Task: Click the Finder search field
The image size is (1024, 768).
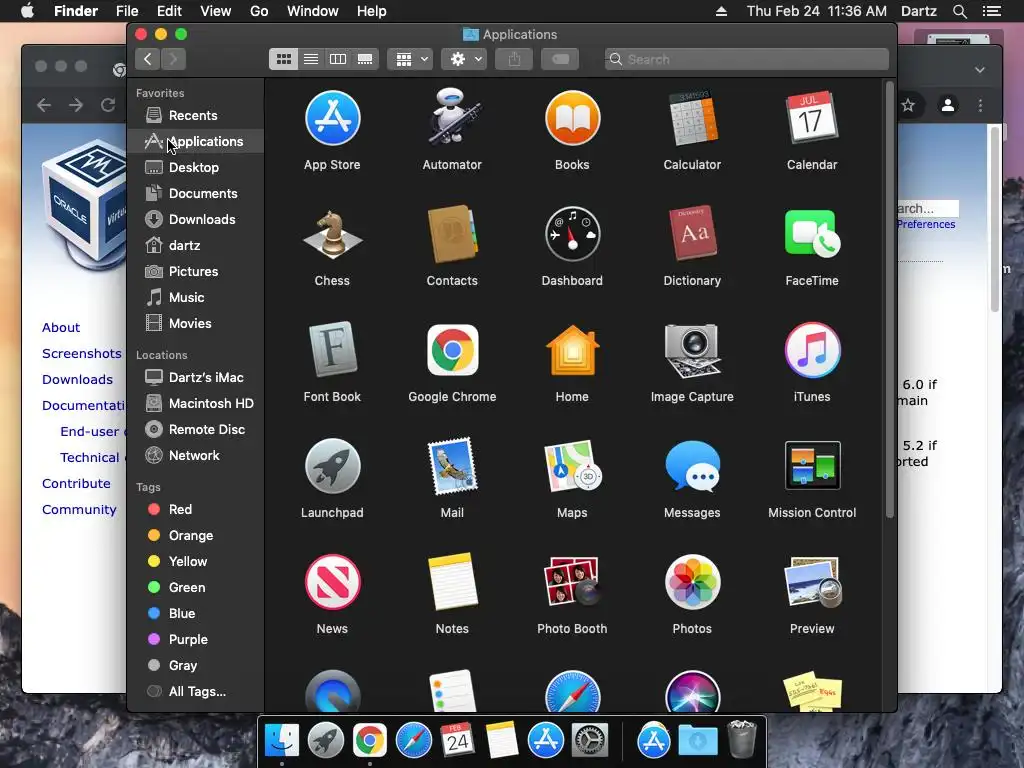Action: pos(746,59)
